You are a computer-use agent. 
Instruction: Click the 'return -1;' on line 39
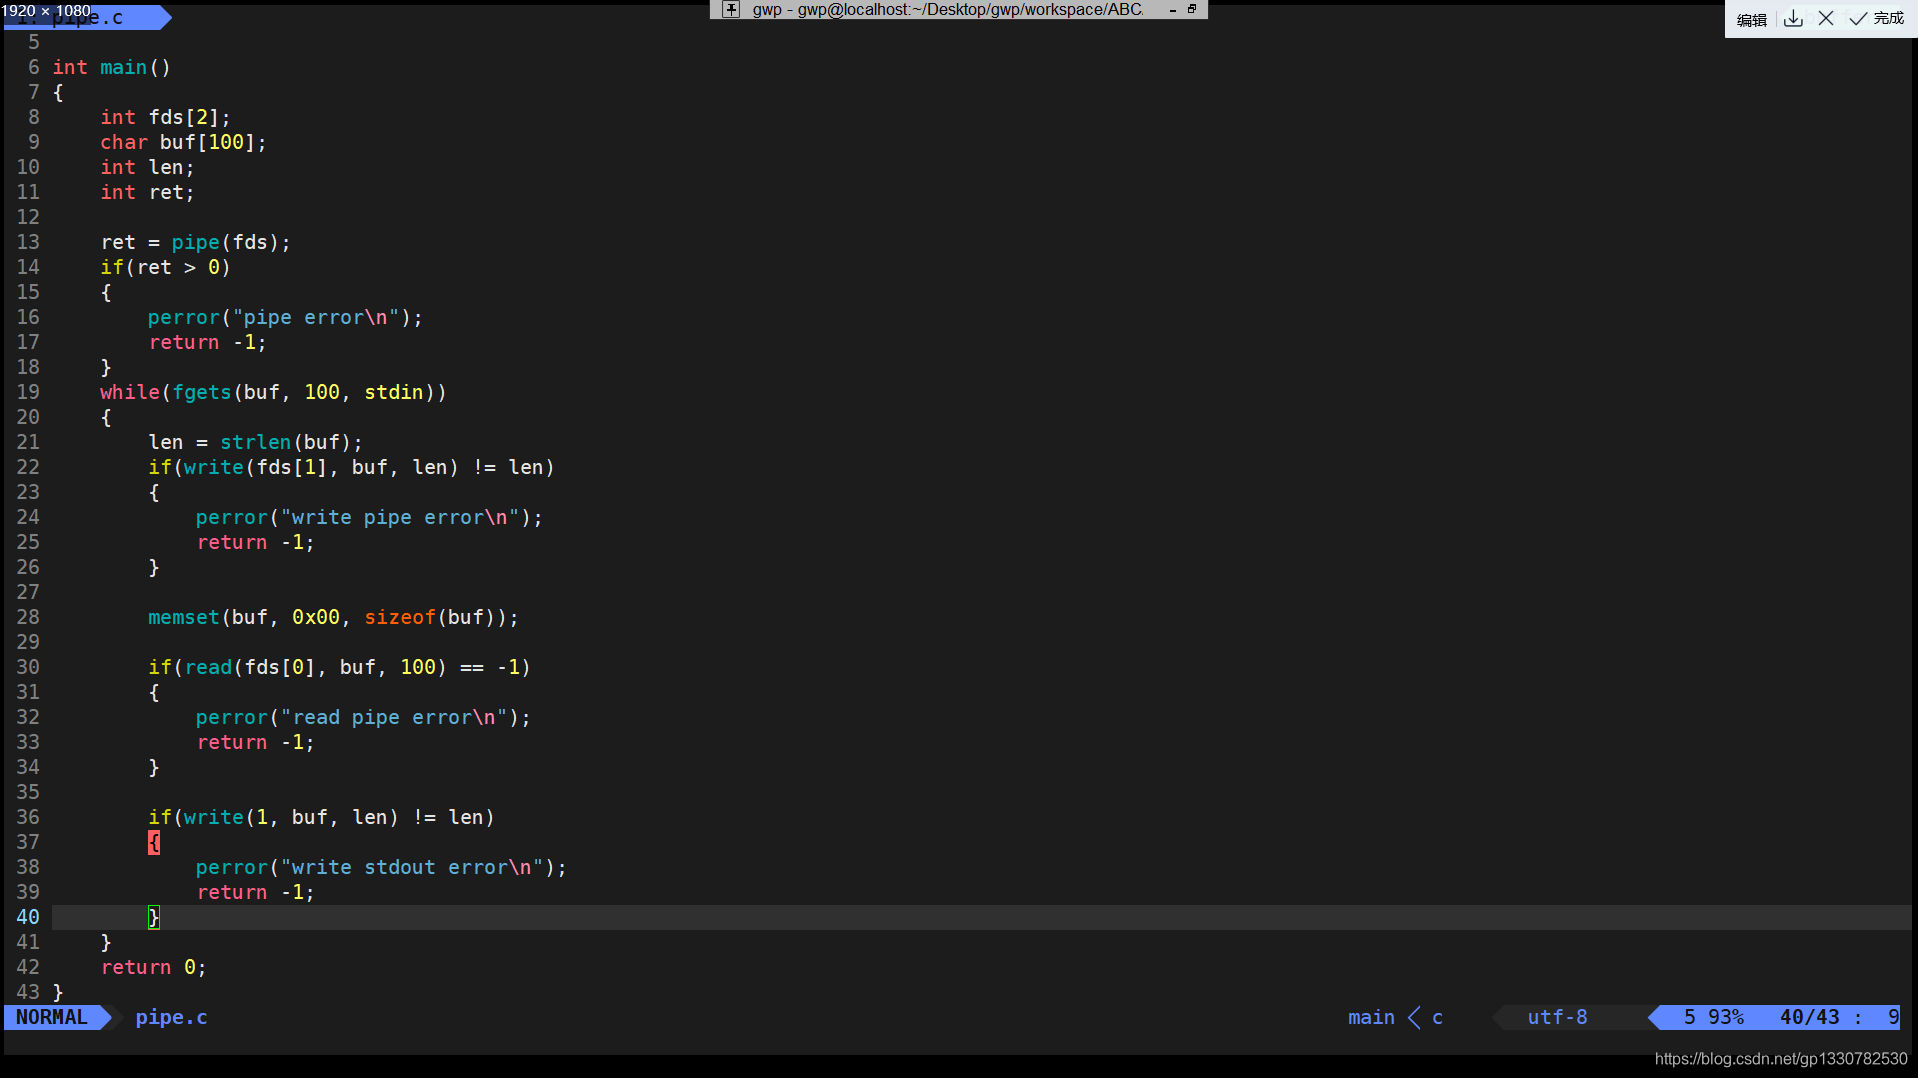pos(255,892)
